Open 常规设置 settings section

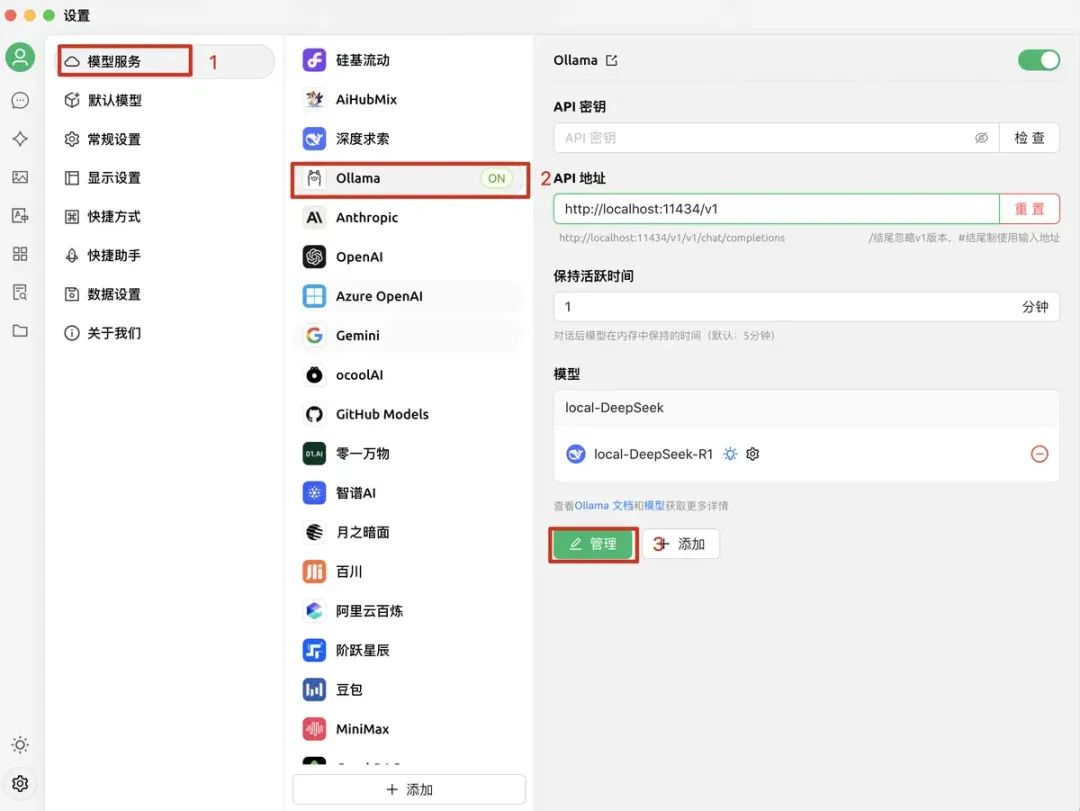pos(164,139)
